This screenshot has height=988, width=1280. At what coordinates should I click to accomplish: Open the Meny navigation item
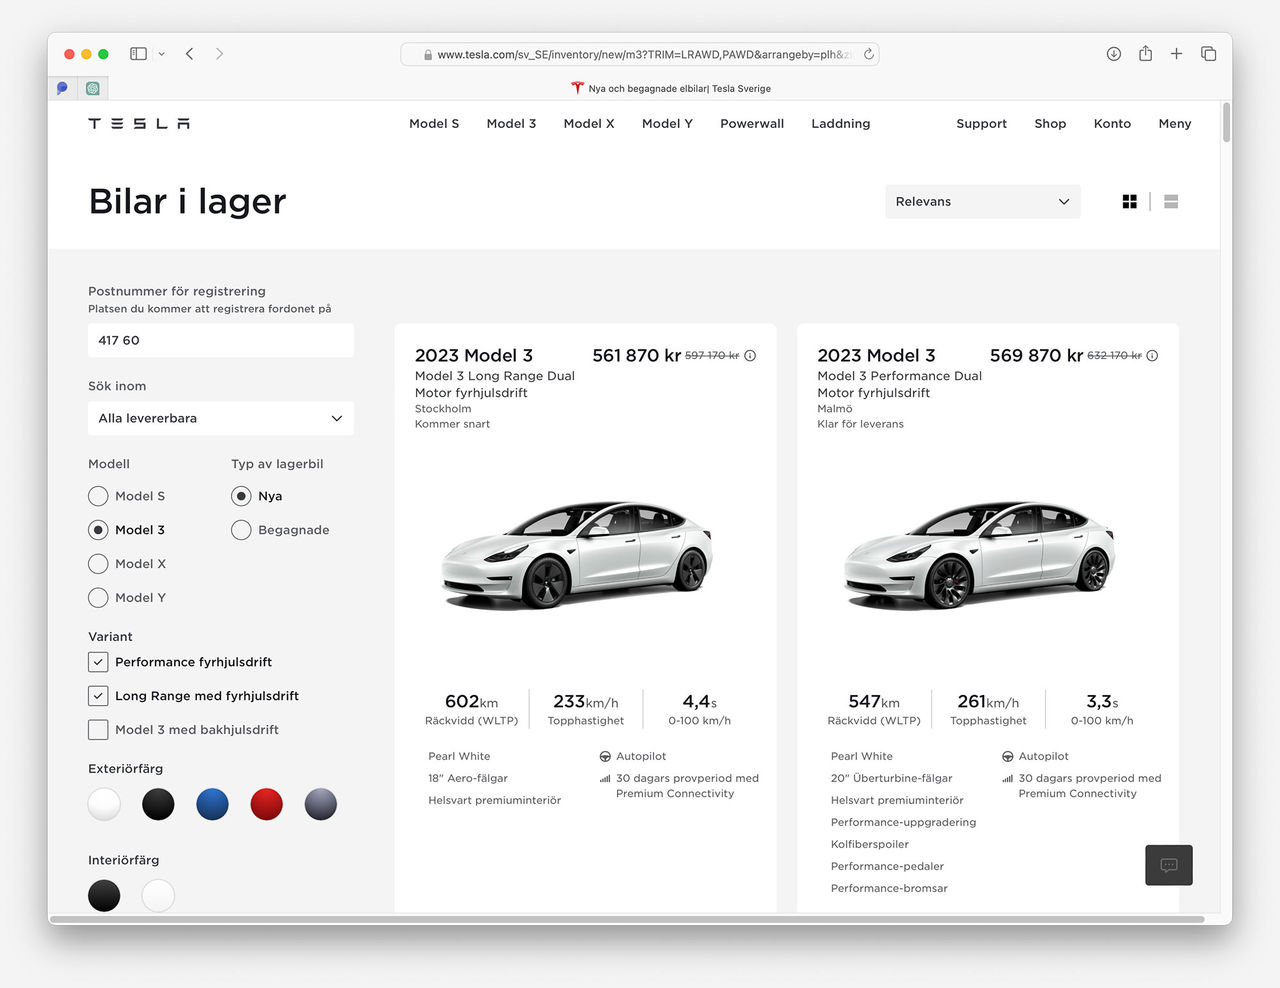[x=1174, y=123]
